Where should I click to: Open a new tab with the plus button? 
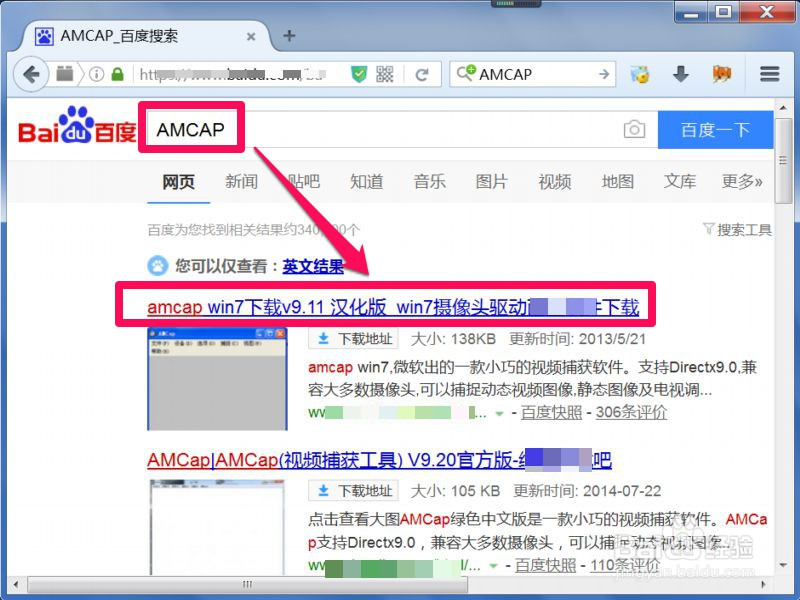click(x=289, y=36)
